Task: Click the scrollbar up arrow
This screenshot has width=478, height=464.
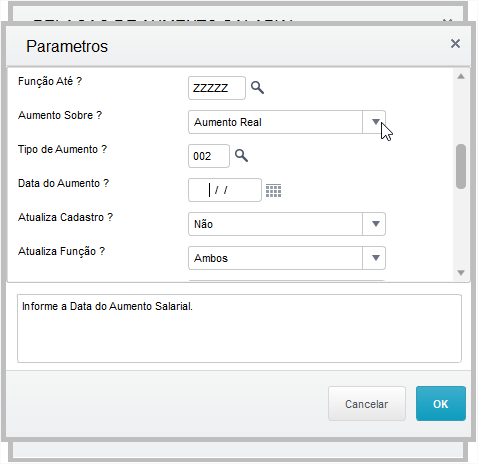Action: [461, 77]
